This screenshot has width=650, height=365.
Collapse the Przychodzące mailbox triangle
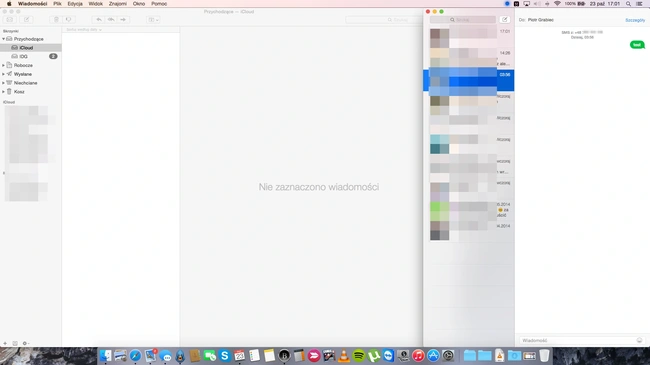pos(3,39)
